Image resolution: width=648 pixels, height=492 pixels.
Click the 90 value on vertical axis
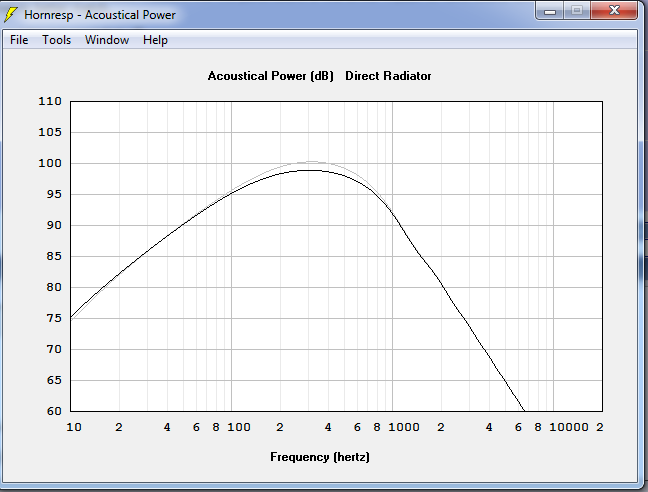pyautogui.click(x=54, y=225)
